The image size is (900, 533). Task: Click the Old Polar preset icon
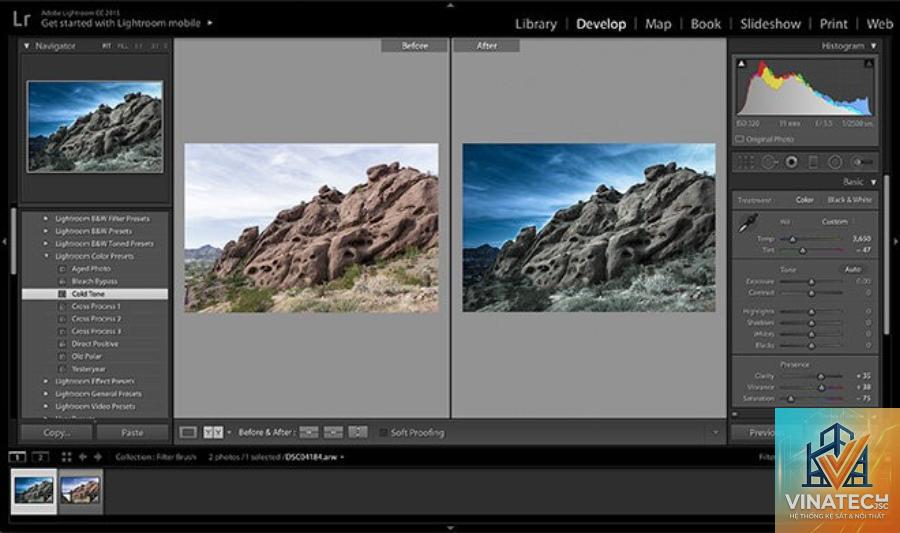coord(62,356)
